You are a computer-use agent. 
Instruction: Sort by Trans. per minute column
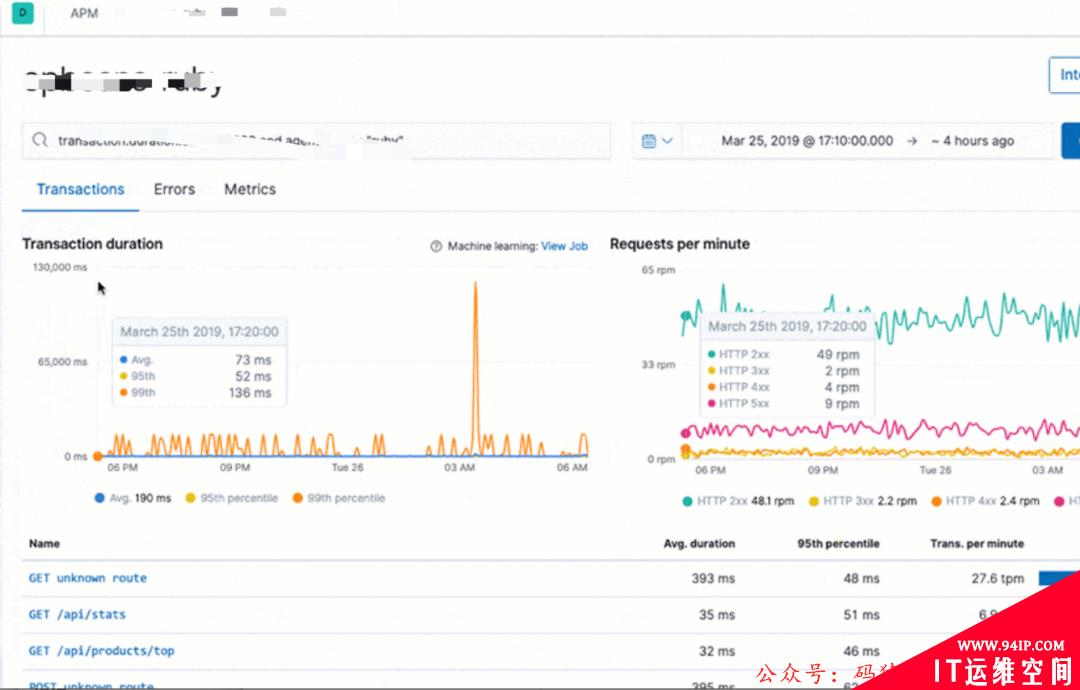[977, 544]
